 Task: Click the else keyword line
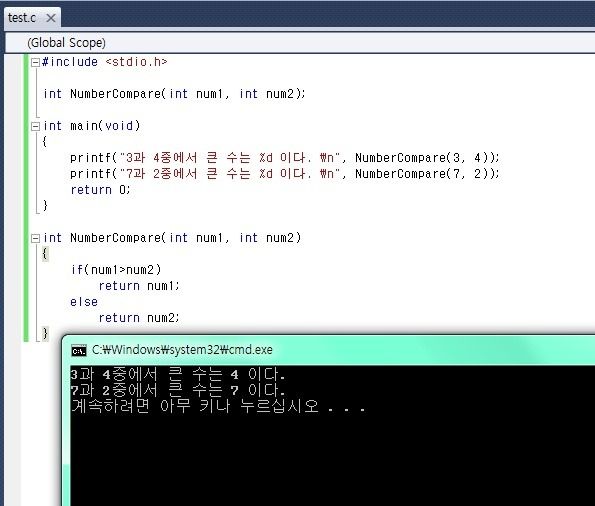pyautogui.click(x=84, y=302)
